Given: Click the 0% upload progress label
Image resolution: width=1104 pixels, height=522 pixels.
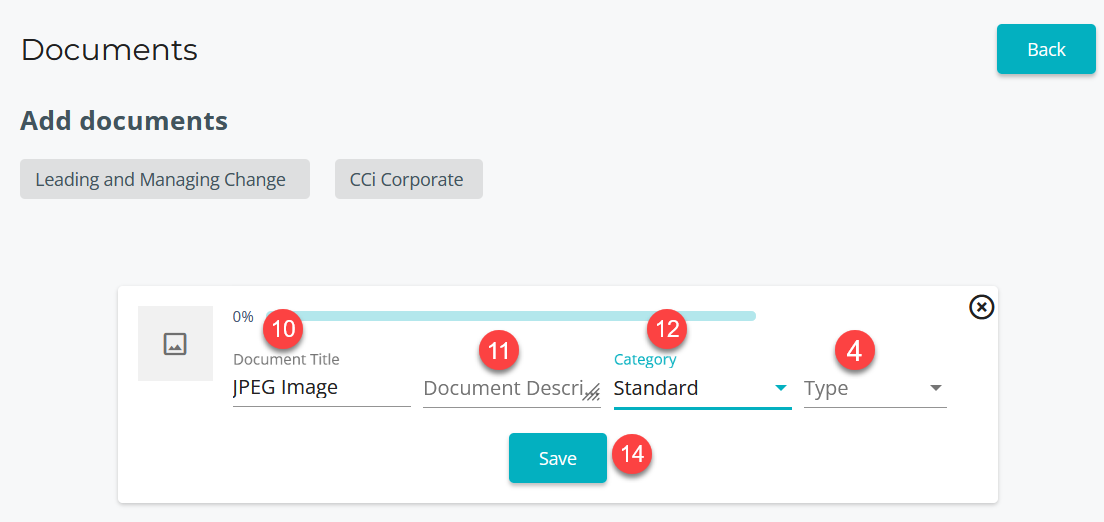Looking at the screenshot, I should pyautogui.click(x=243, y=317).
